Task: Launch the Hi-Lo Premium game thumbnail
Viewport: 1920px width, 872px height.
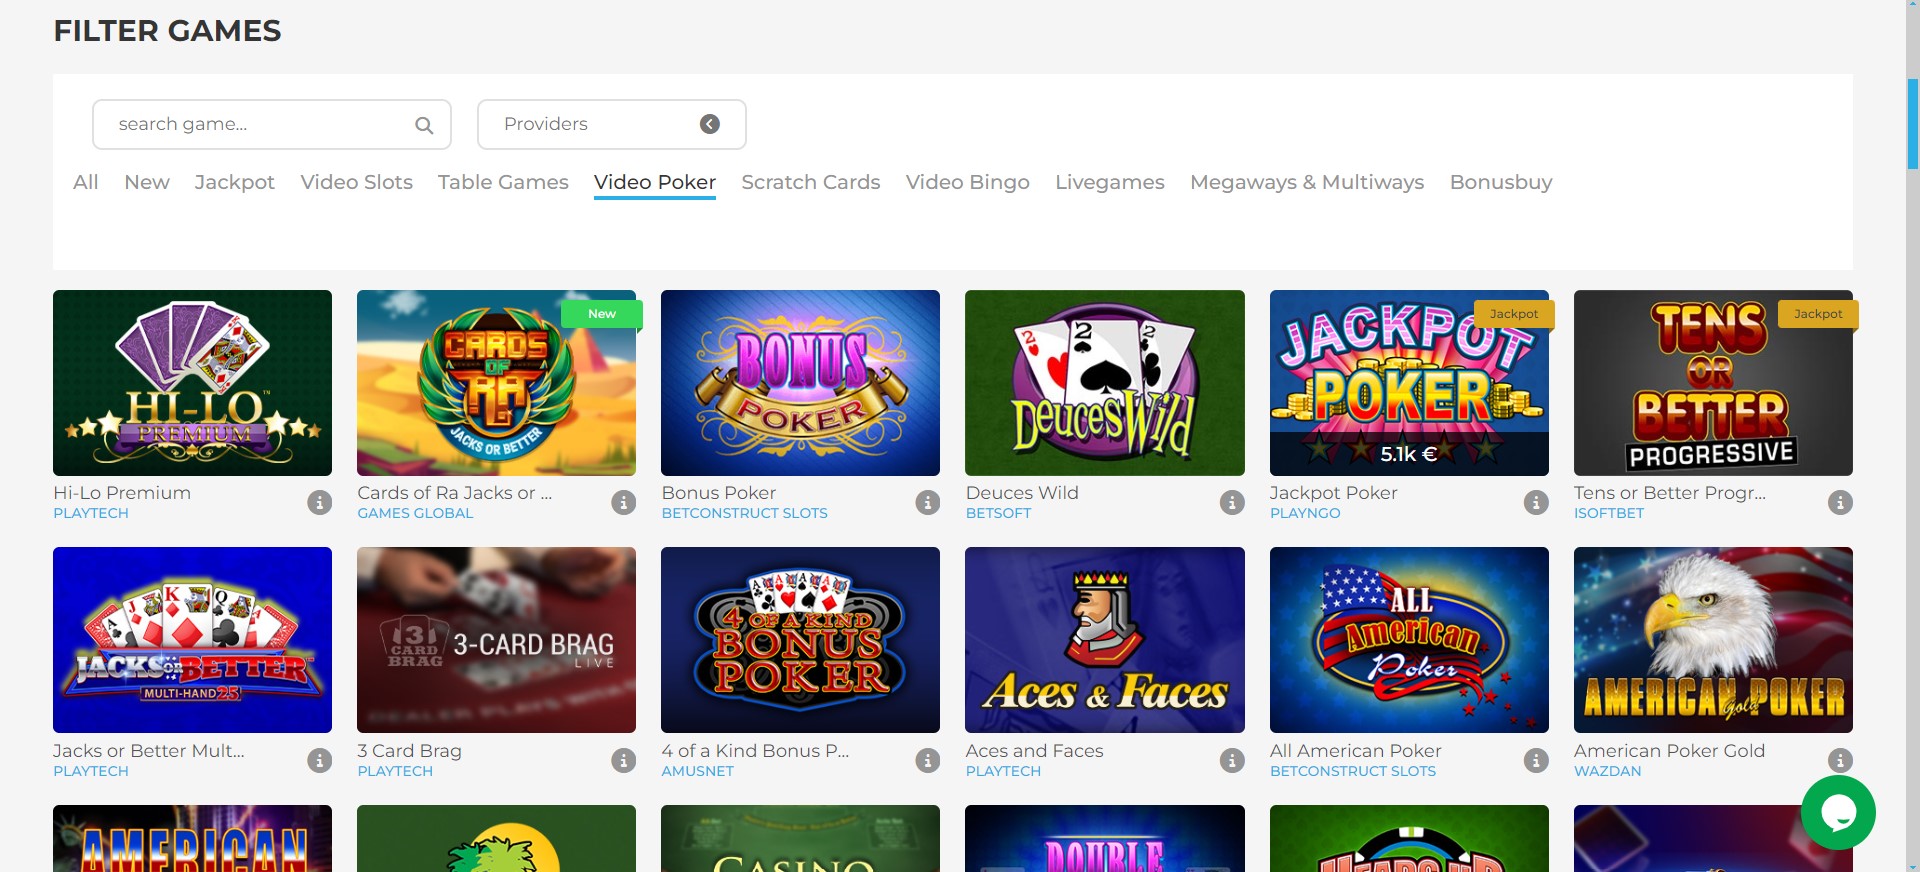Action: tap(192, 383)
